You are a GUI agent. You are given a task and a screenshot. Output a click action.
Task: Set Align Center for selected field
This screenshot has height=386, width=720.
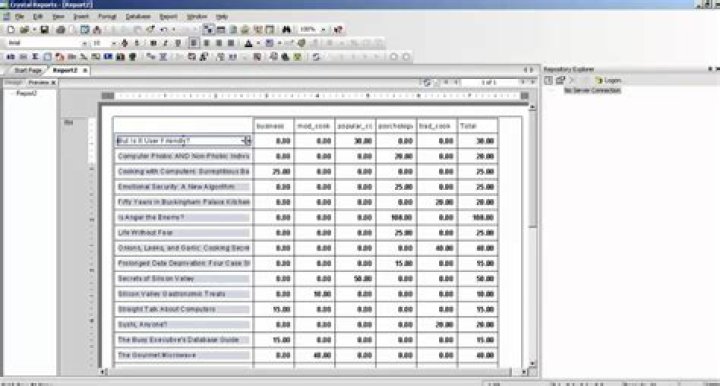[x=206, y=43]
